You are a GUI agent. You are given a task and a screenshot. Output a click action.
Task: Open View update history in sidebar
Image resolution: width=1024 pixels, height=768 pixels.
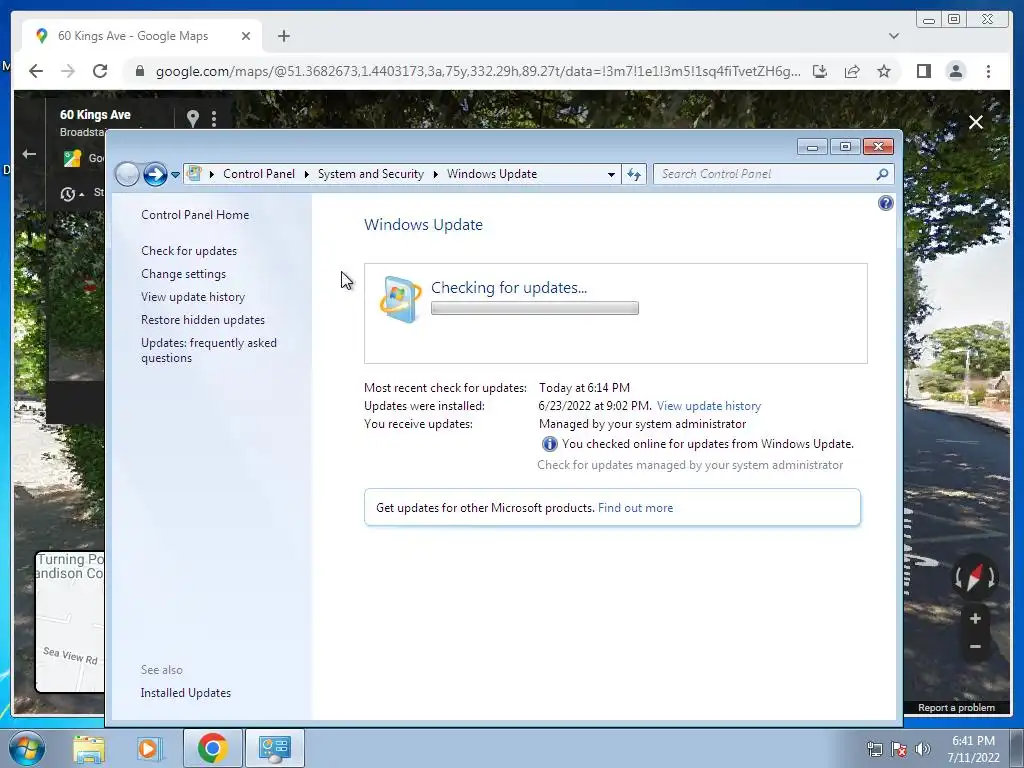click(x=193, y=296)
